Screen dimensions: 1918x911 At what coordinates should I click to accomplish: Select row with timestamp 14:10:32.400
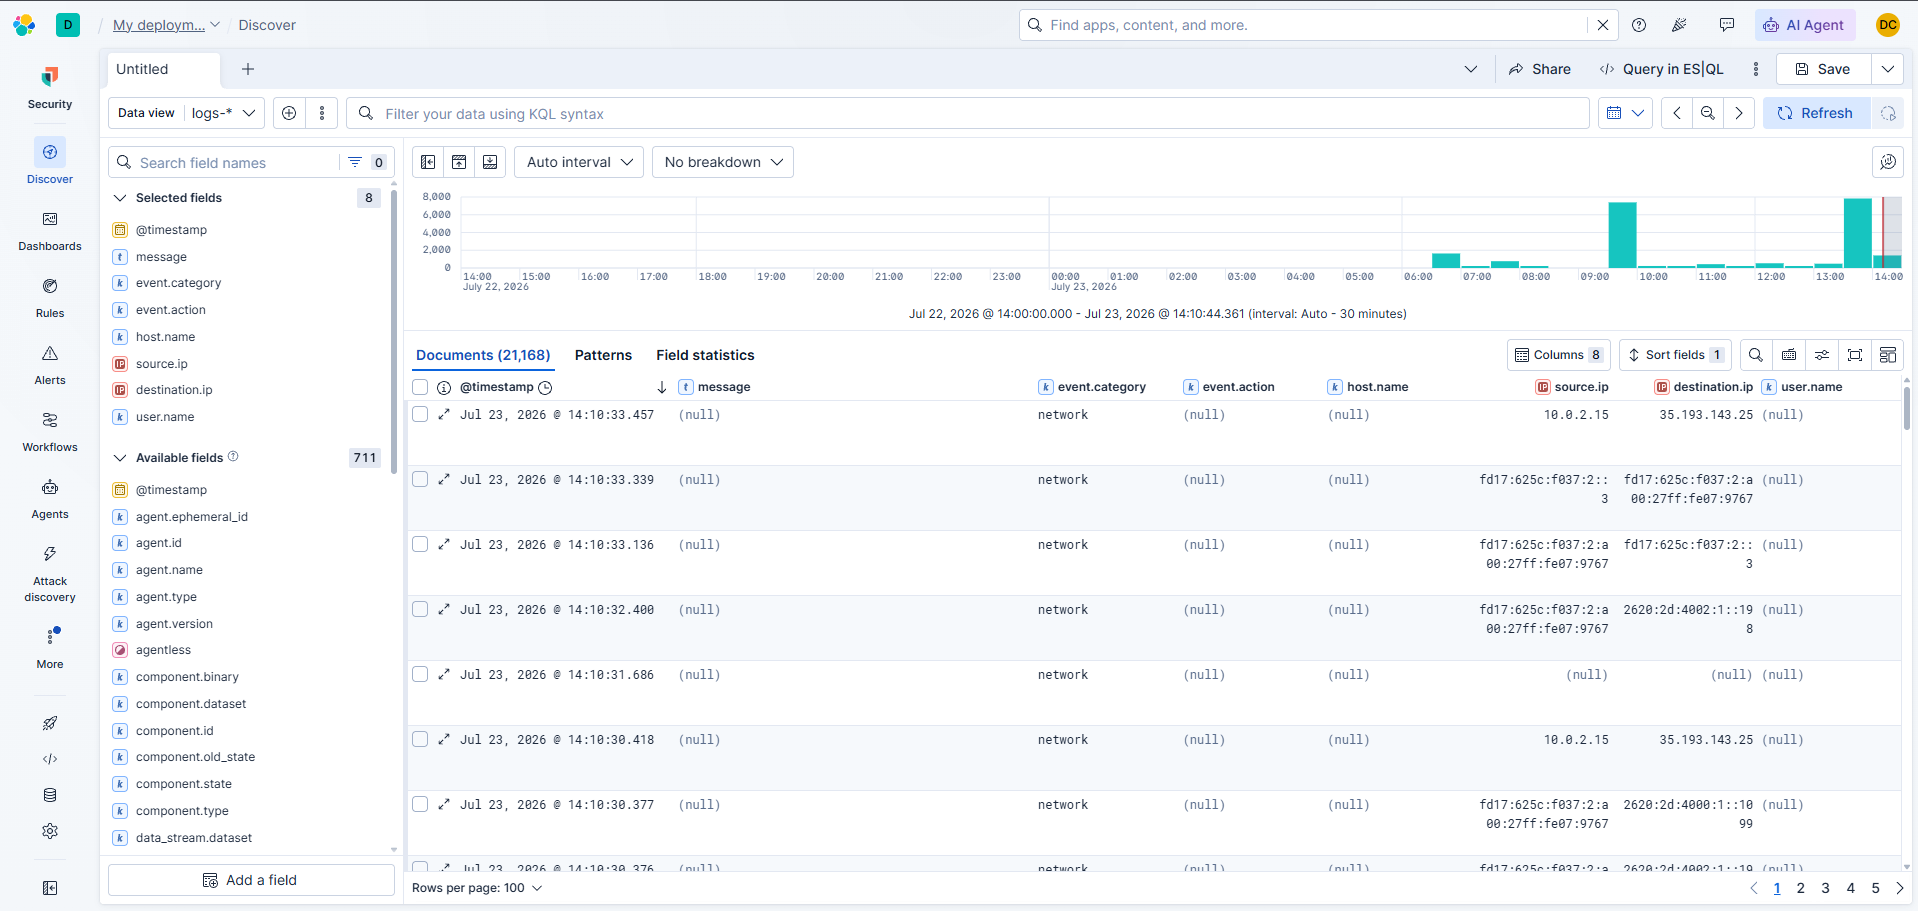[420, 609]
